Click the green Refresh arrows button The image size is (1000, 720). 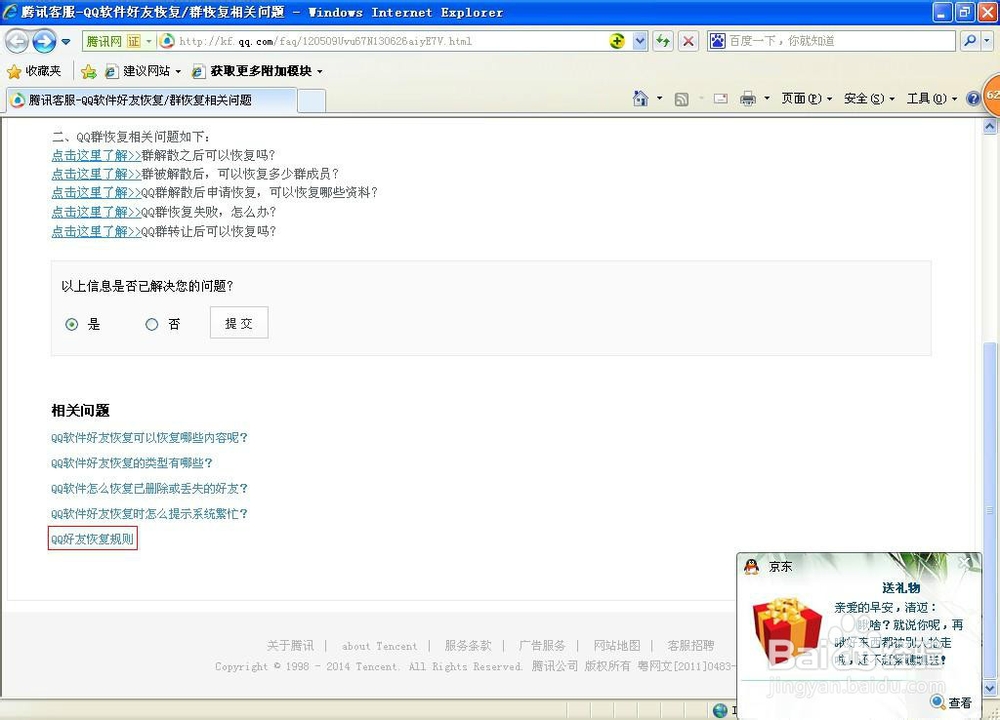pos(663,41)
